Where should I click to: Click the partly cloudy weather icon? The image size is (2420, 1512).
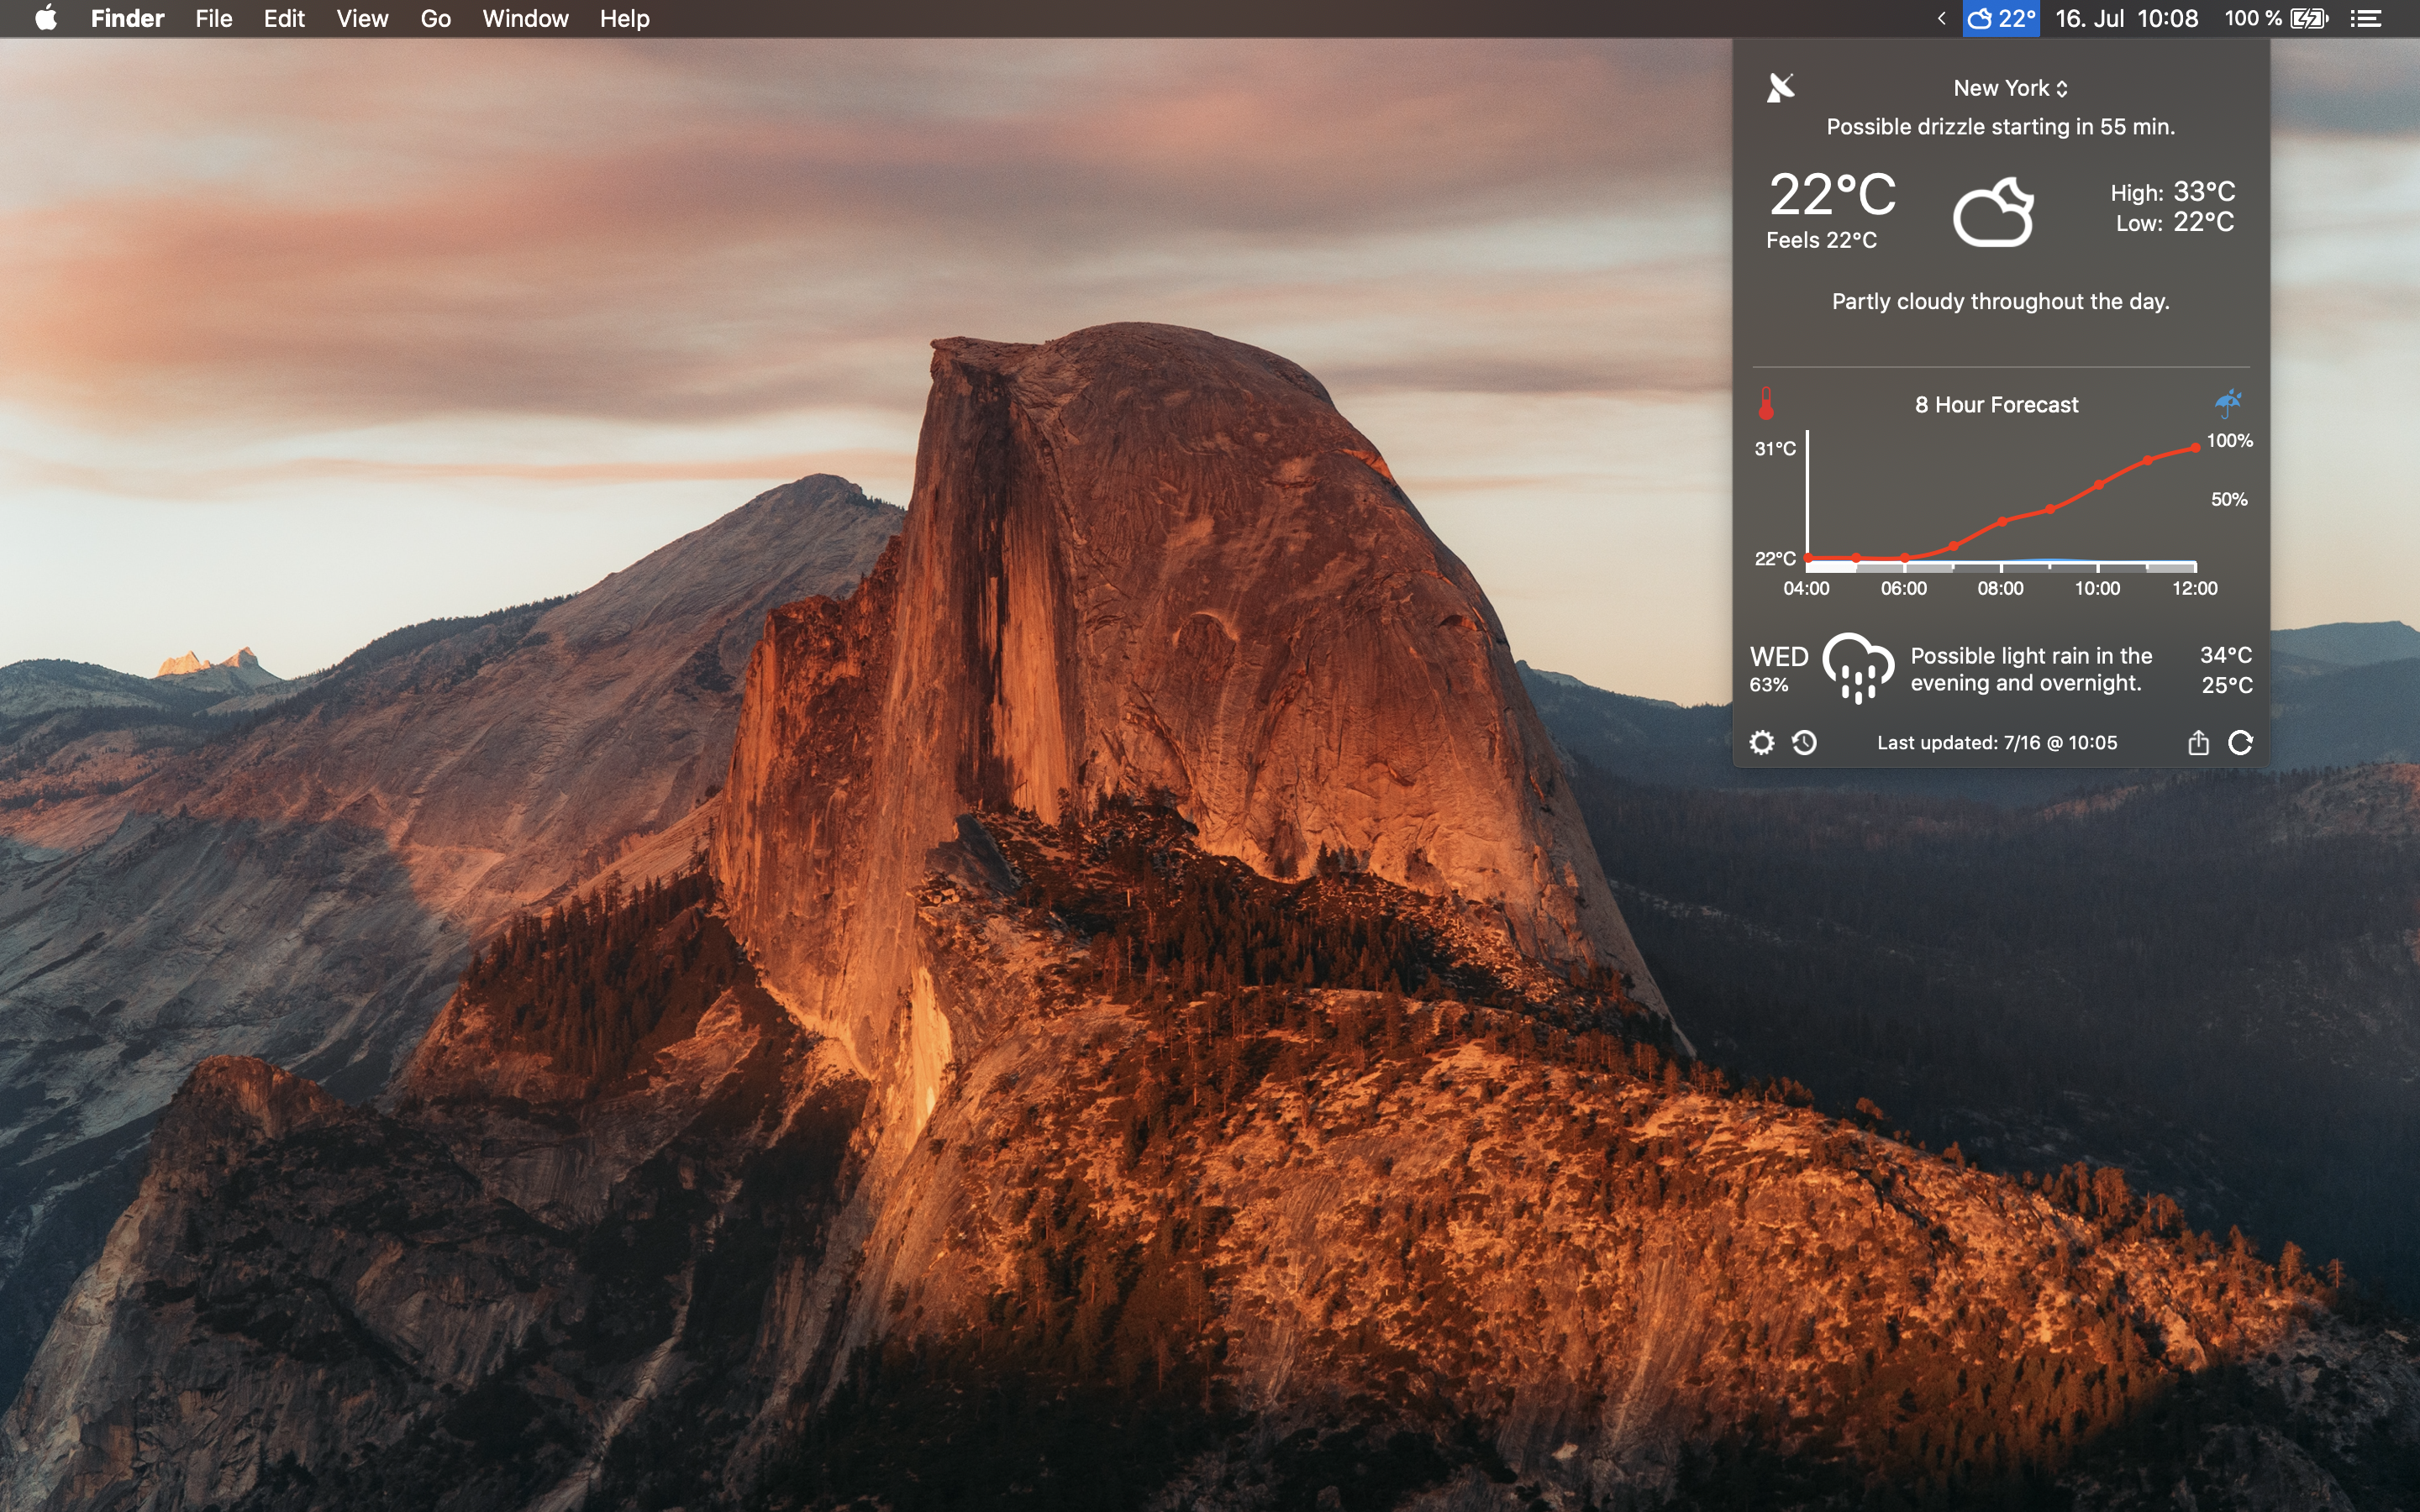[x=1994, y=212]
